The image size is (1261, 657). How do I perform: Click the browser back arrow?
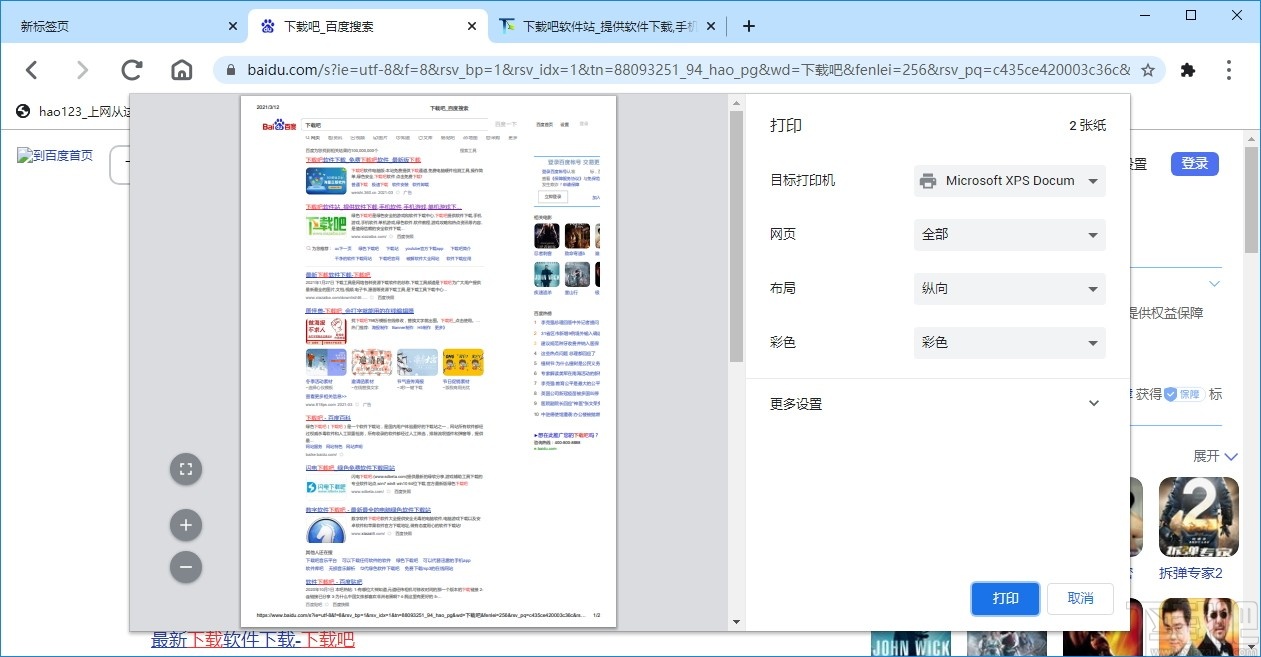(31, 70)
